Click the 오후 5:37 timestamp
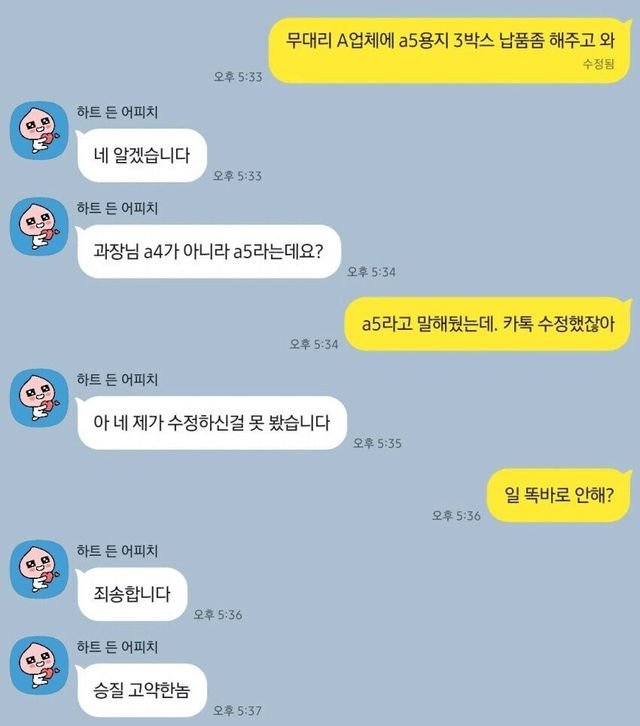640x726 pixels. coord(237,710)
